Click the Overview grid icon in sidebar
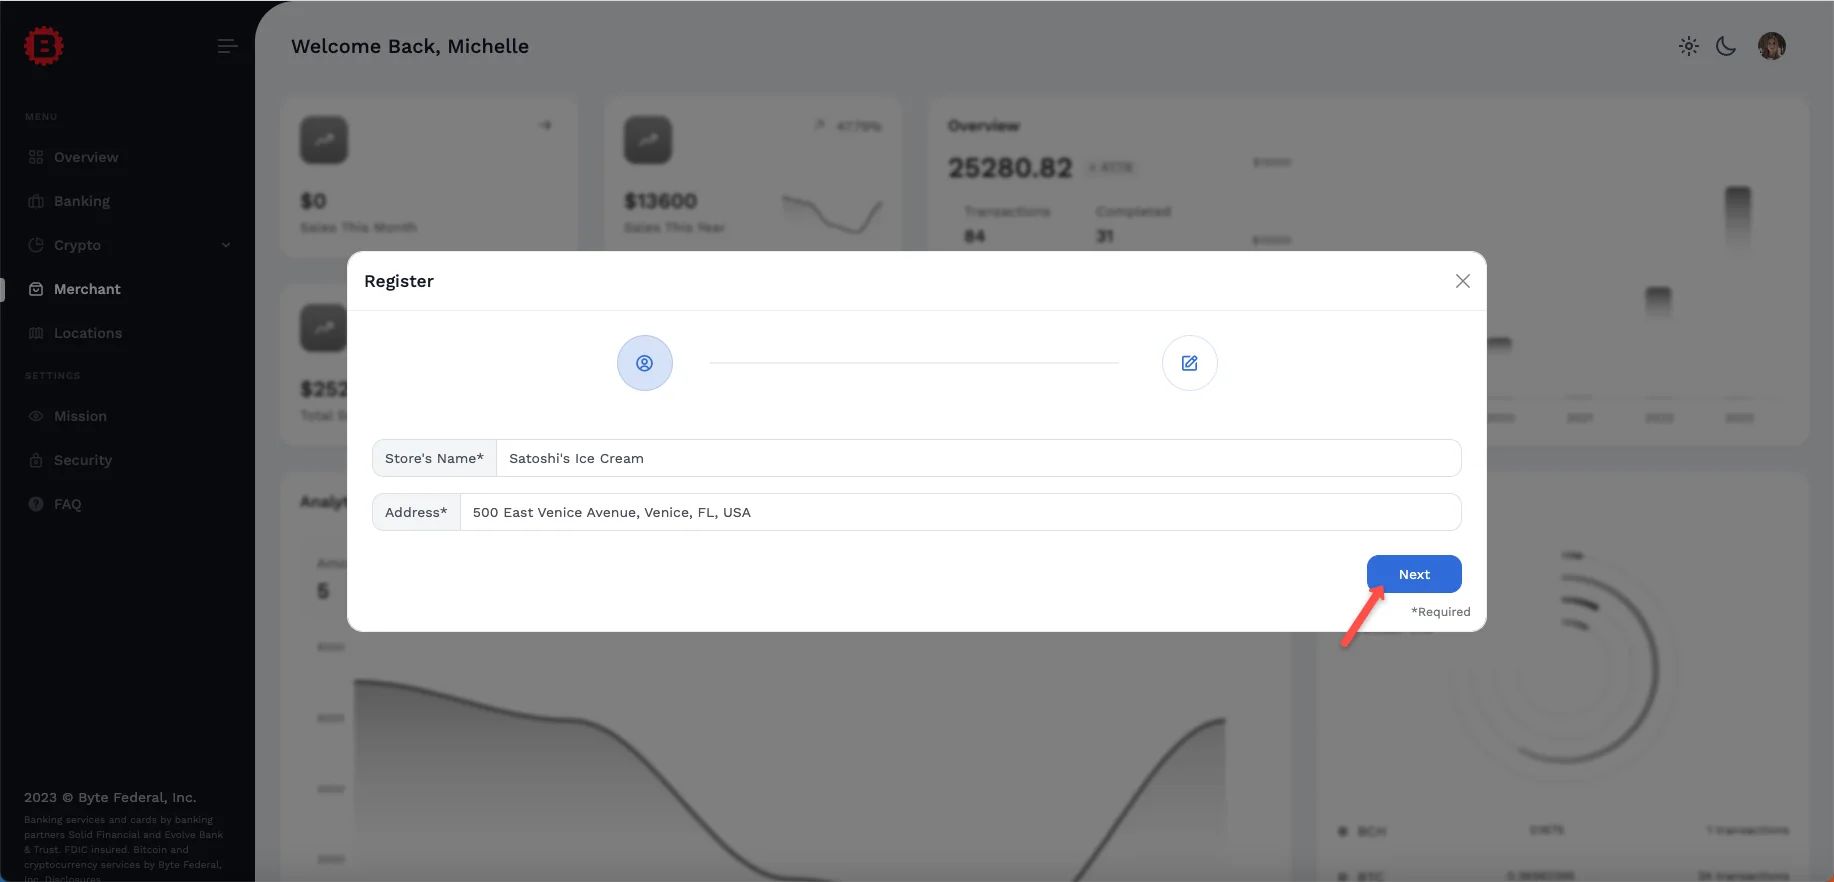 point(36,157)
